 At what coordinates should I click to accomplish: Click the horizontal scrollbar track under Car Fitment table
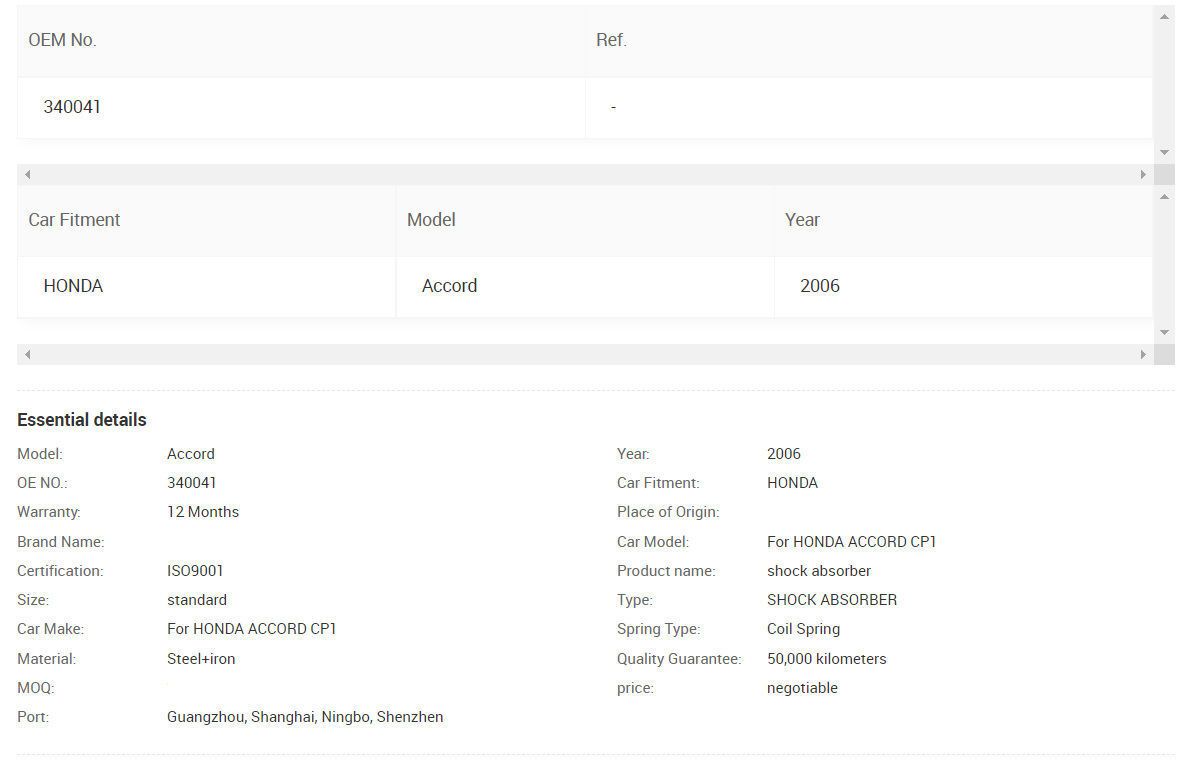pyautogui.click(x=585, y=354)
